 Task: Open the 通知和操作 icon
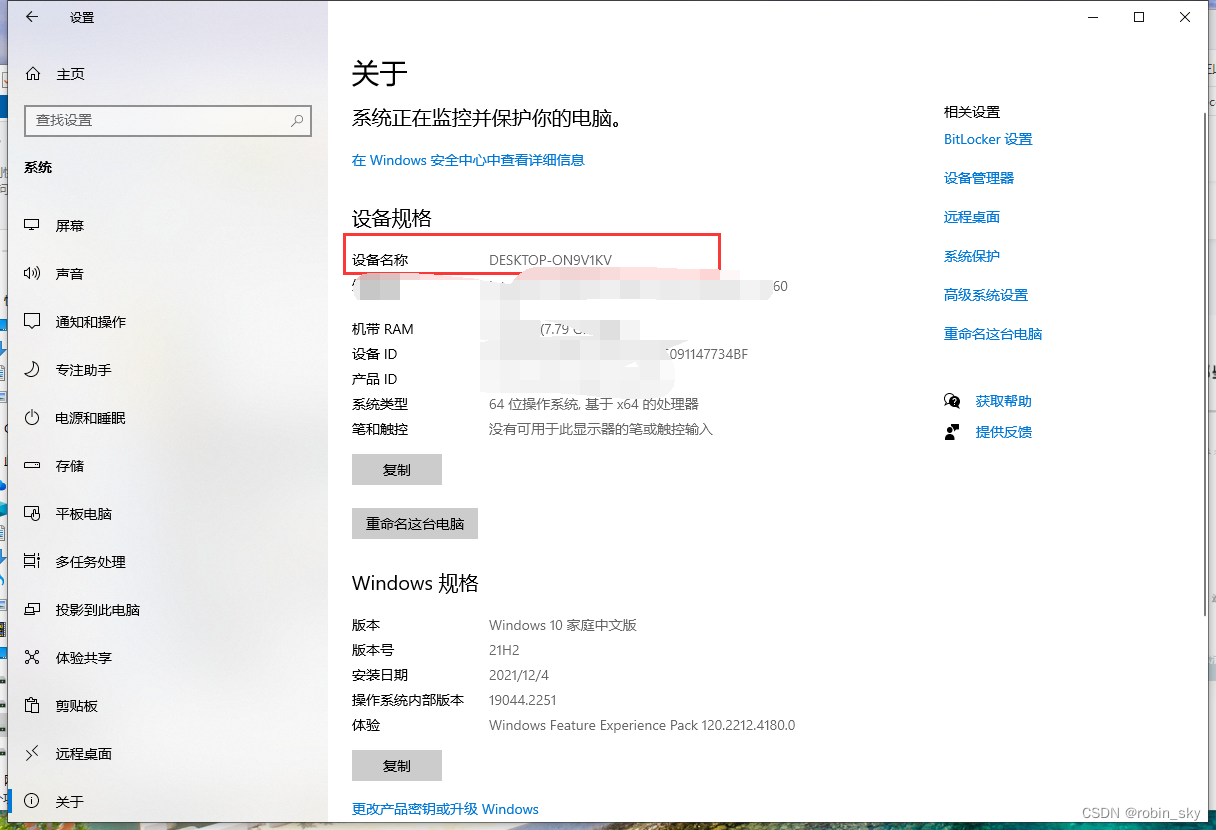pos(33,322)
